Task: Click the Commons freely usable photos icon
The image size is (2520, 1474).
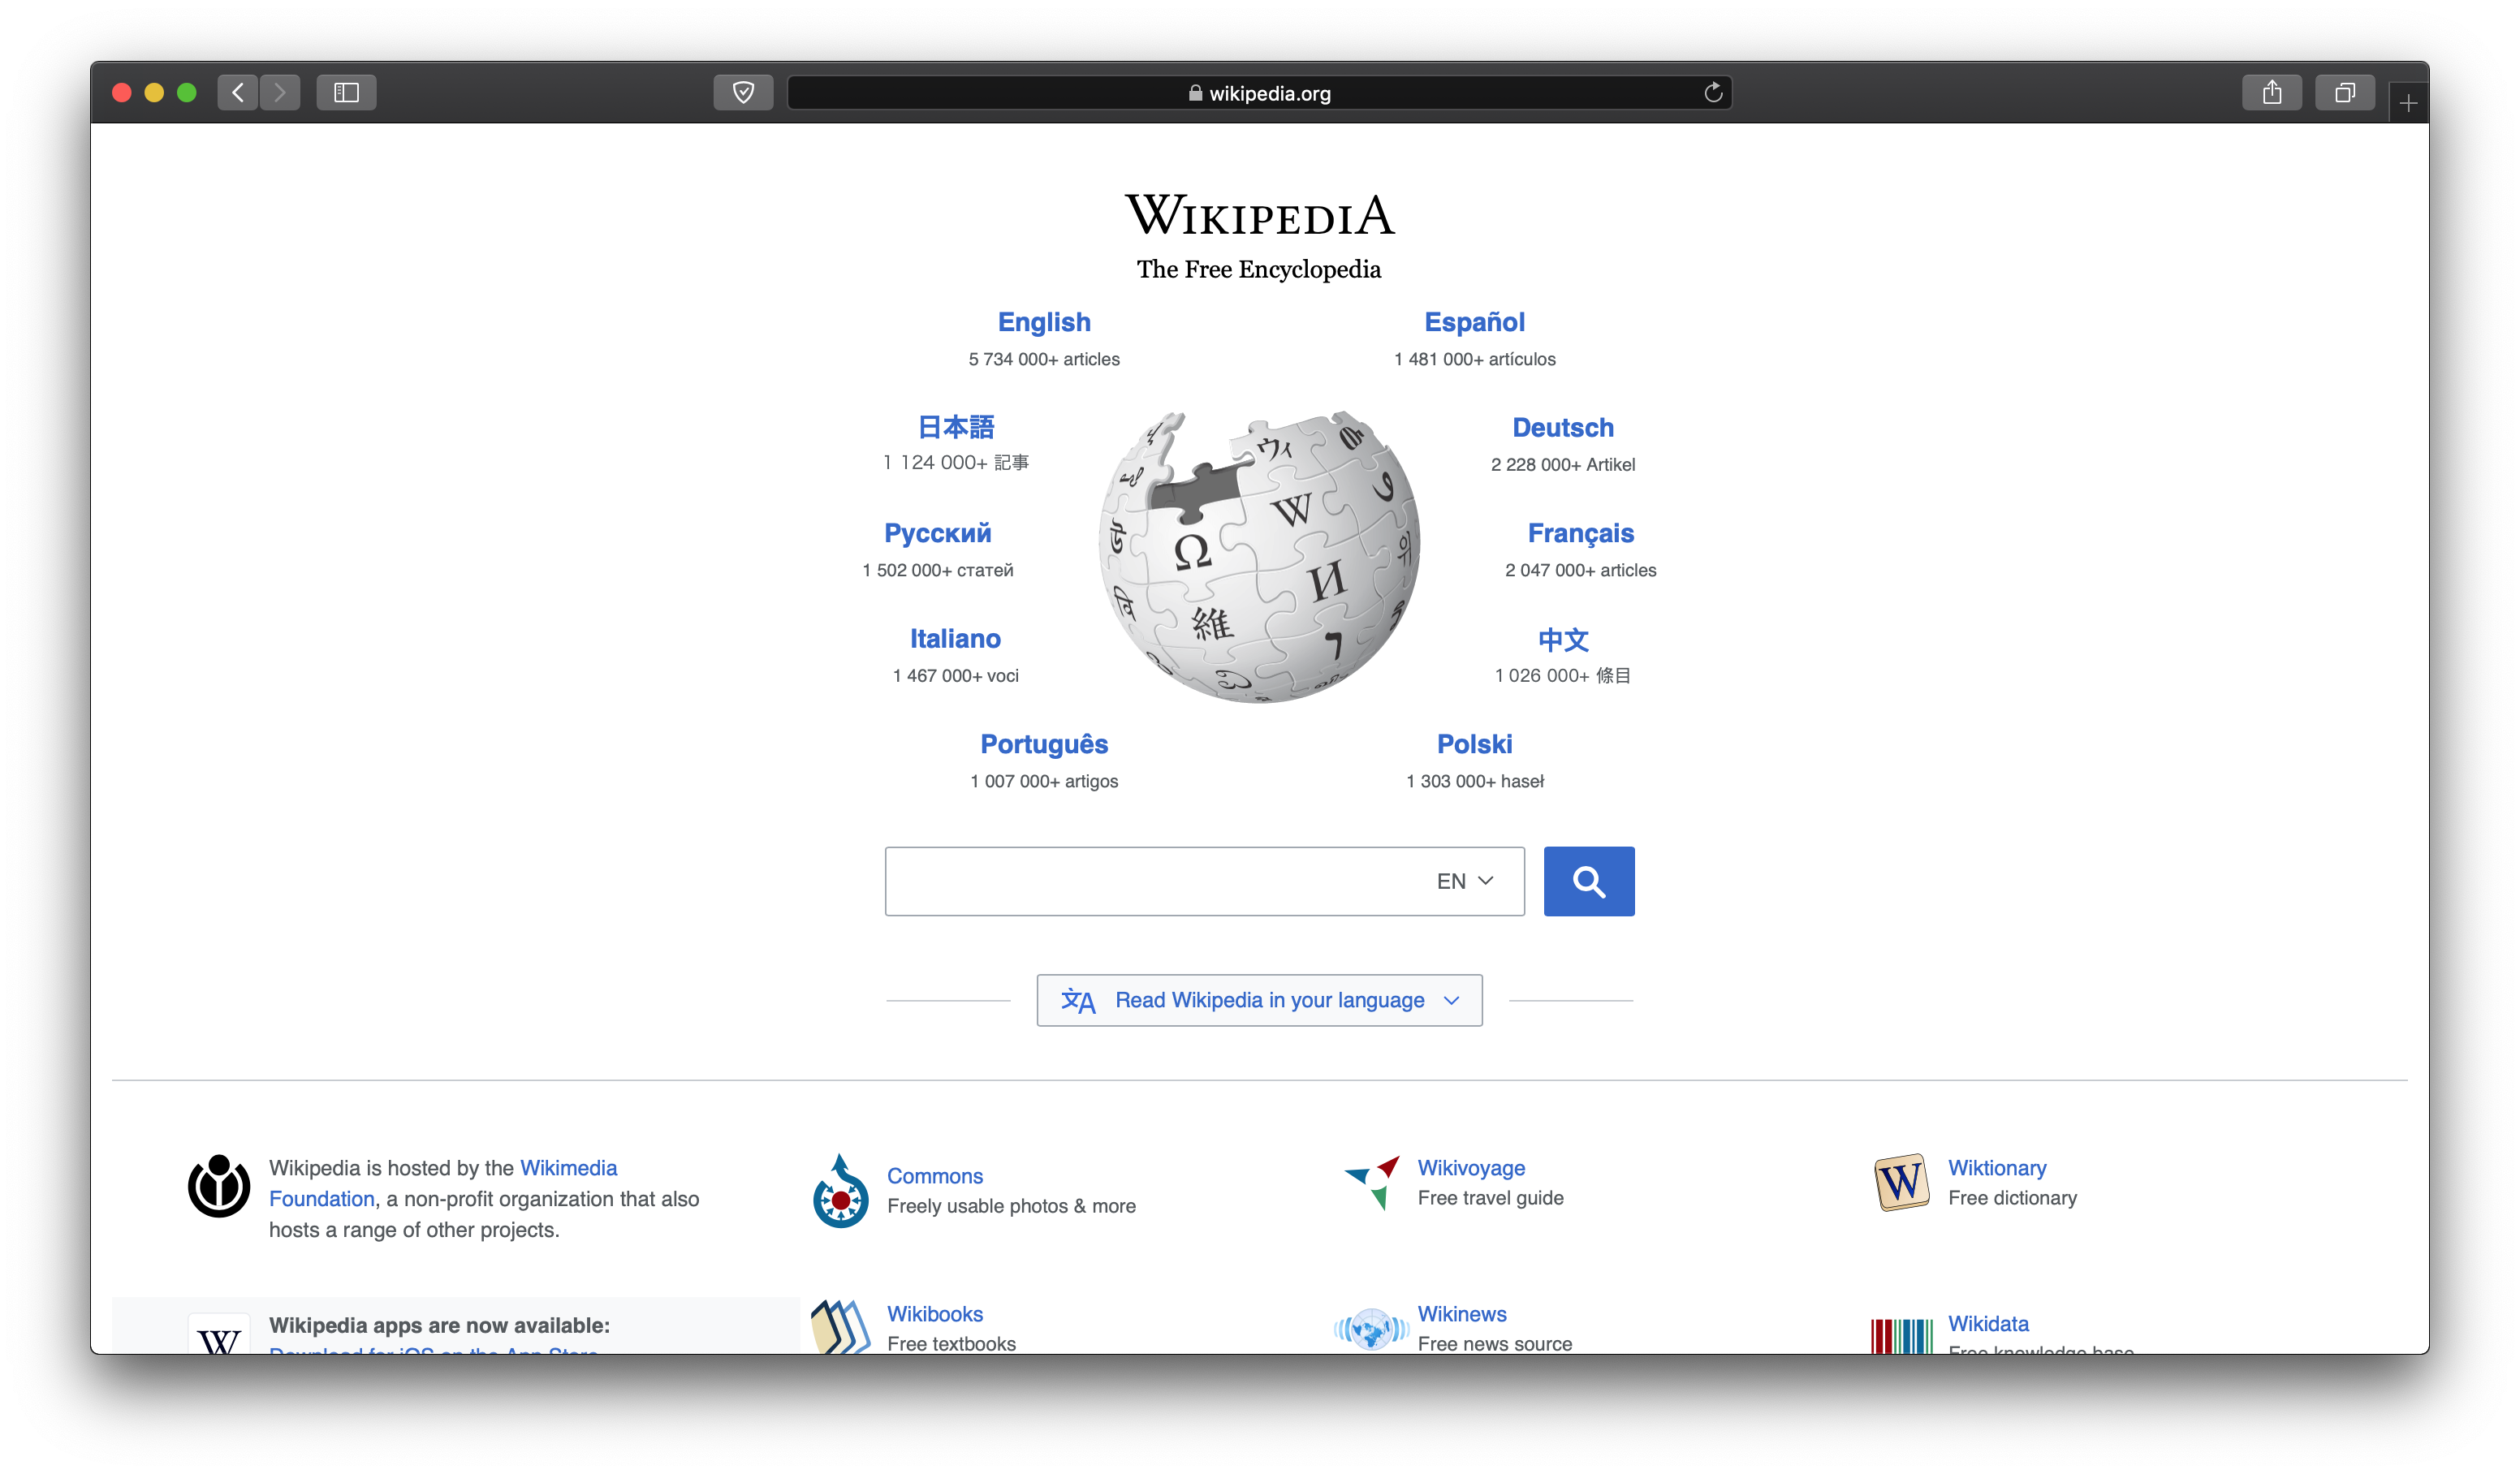Action: tap(840, 1184)
